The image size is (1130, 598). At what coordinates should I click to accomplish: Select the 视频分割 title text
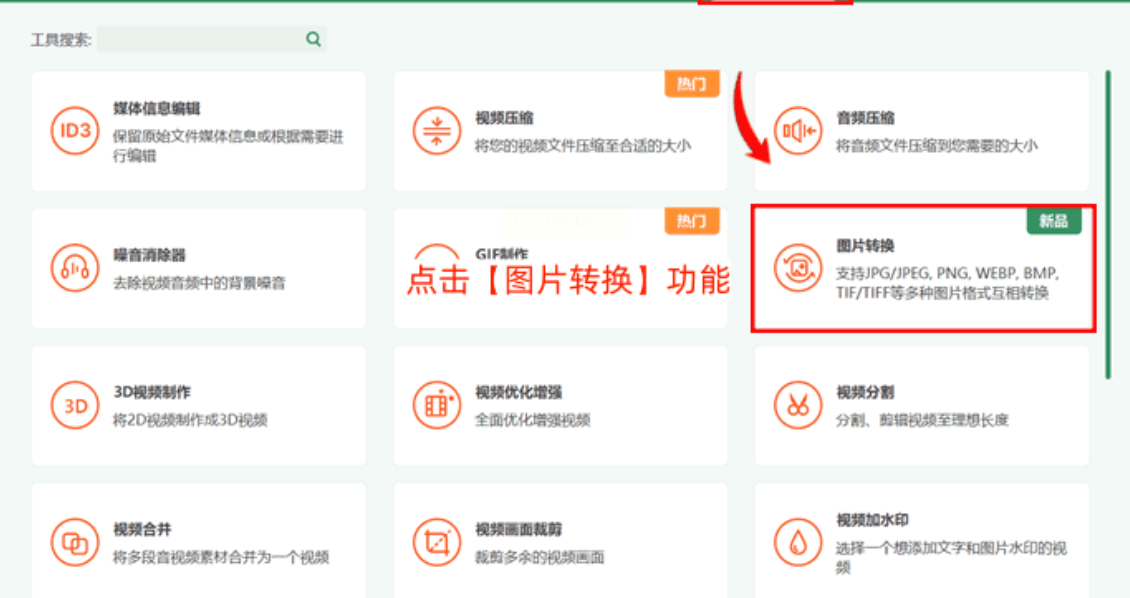tap(865, 393)
